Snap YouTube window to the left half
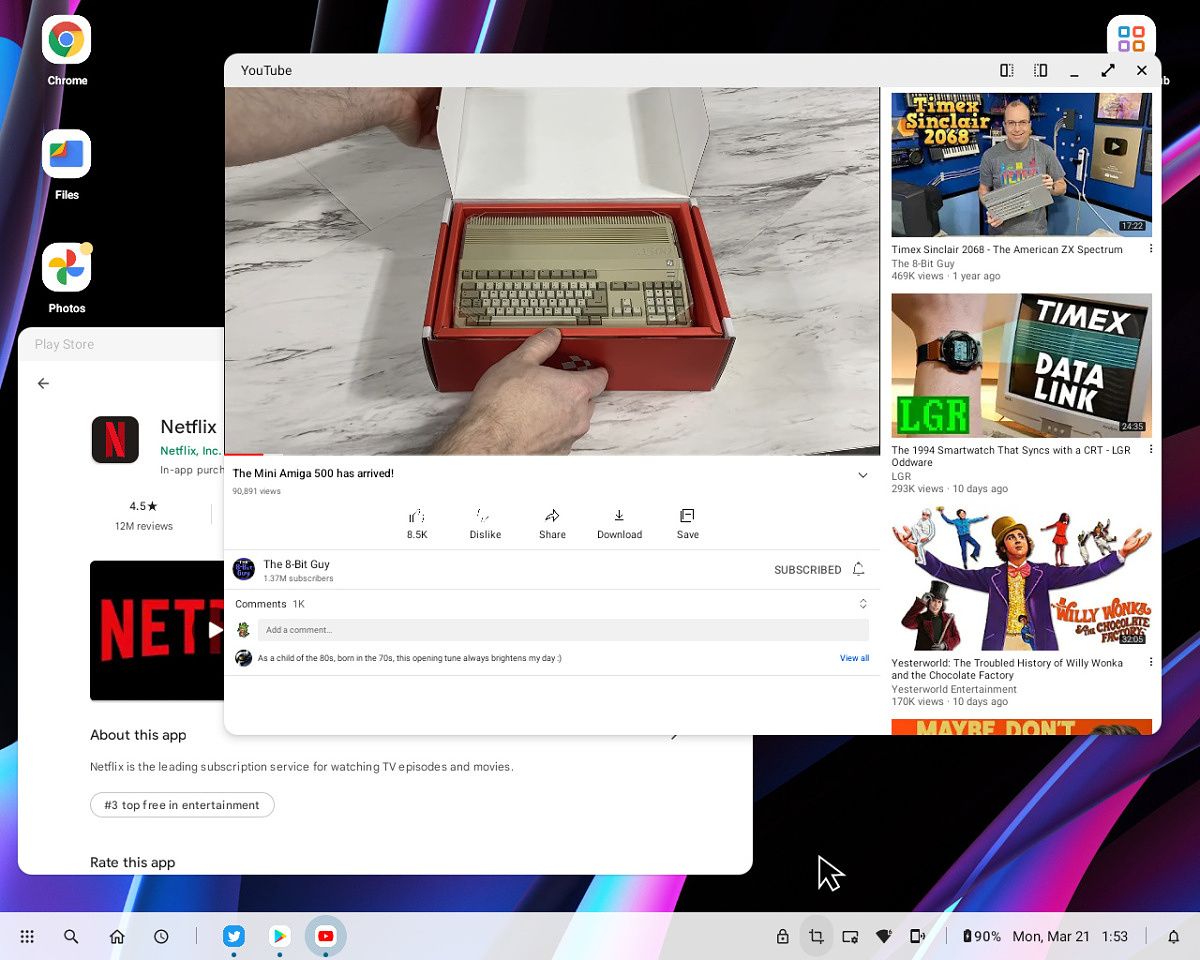The width and height of the screenshot is (1200, 960). [1007, 70]
